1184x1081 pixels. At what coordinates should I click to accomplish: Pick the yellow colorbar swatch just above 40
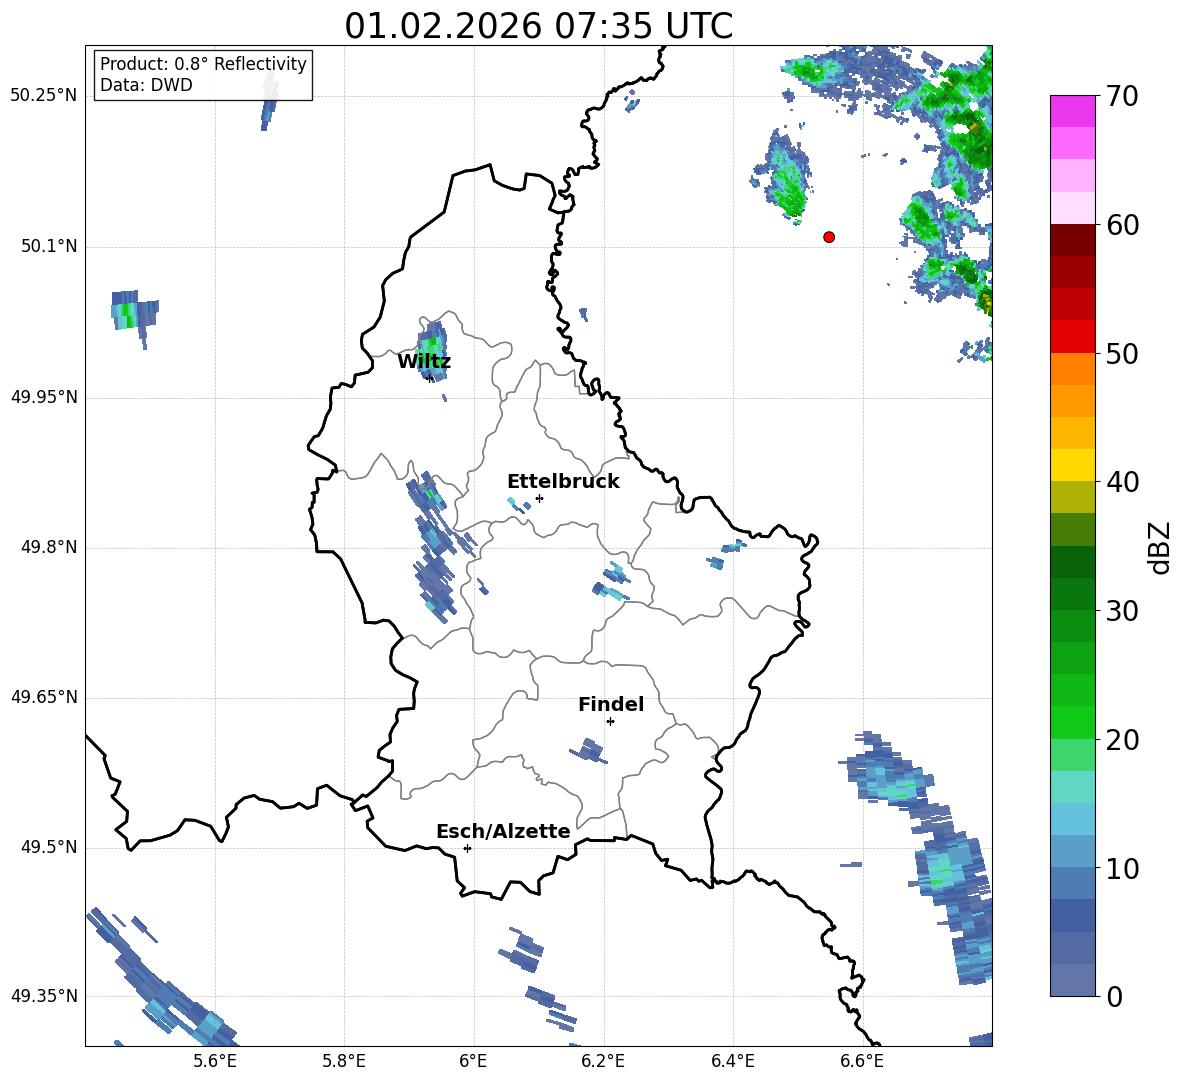click(1072, 465)
